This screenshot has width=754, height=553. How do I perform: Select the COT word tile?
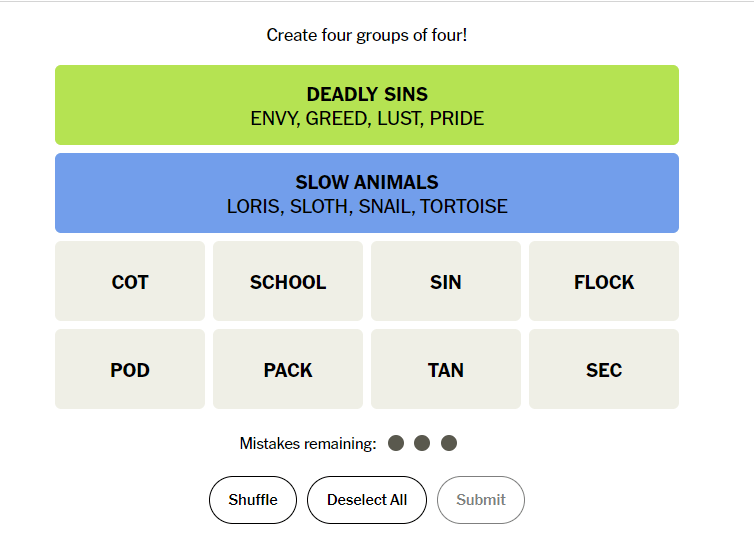[130, 282]
